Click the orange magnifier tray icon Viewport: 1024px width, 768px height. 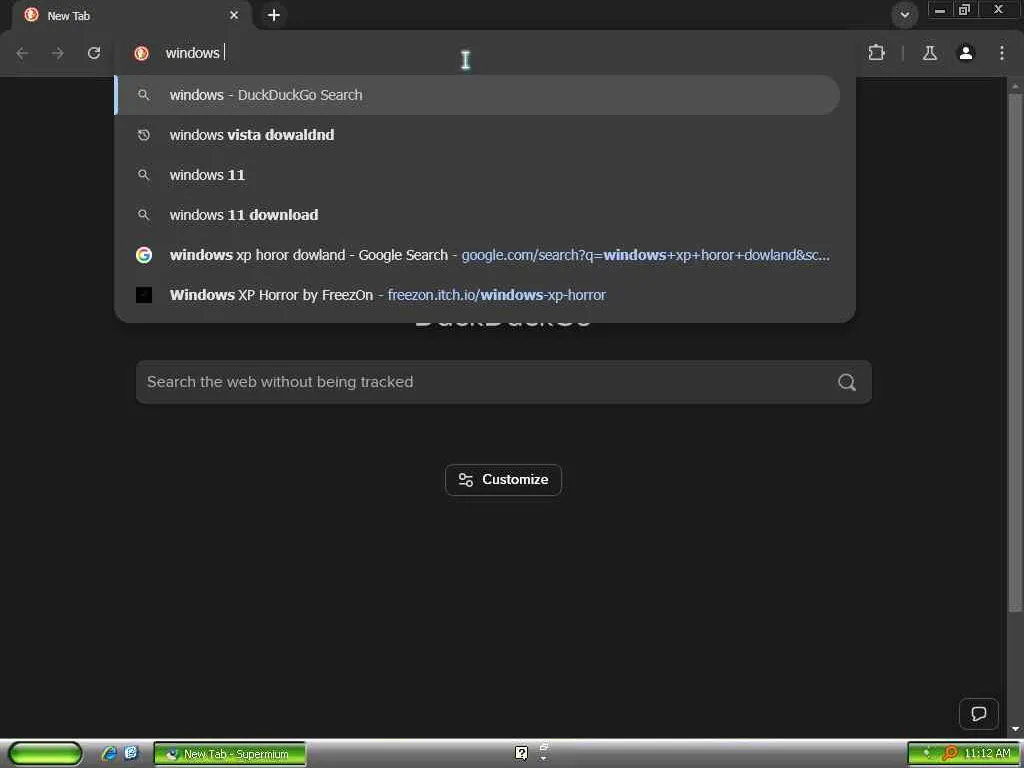pos(950,754)
